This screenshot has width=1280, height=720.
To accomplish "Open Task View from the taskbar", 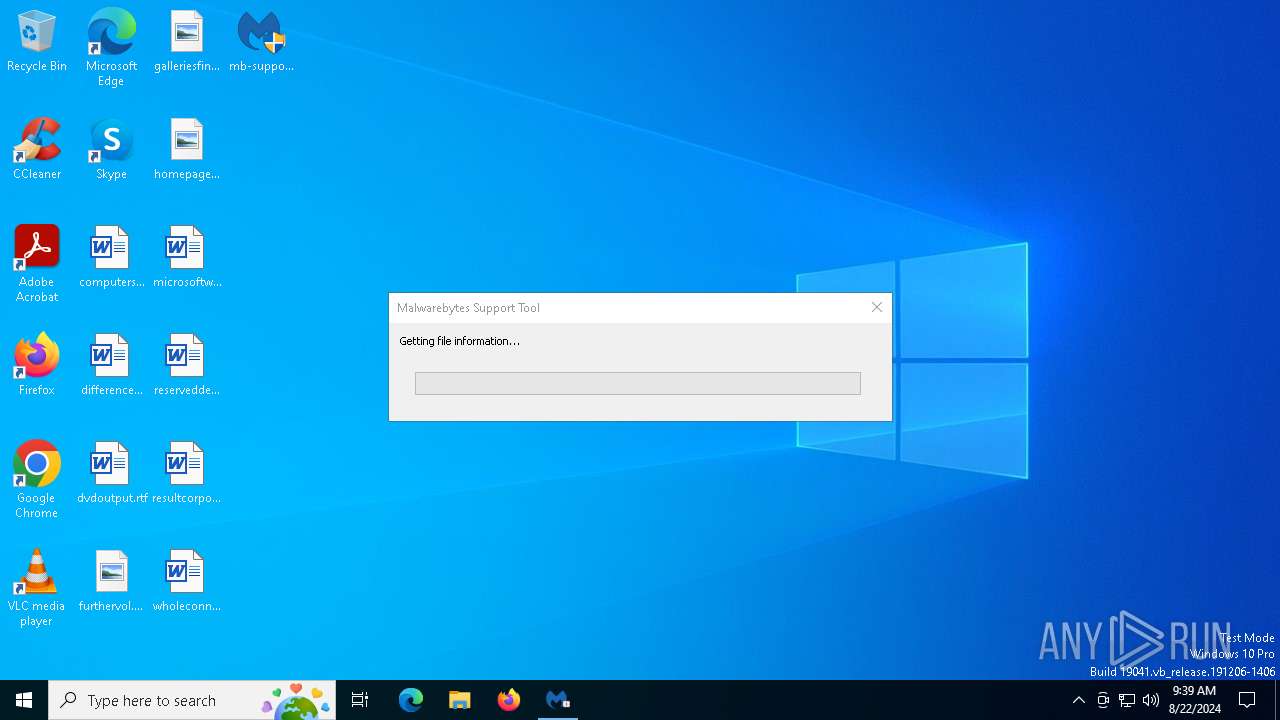I will [360, 700].
